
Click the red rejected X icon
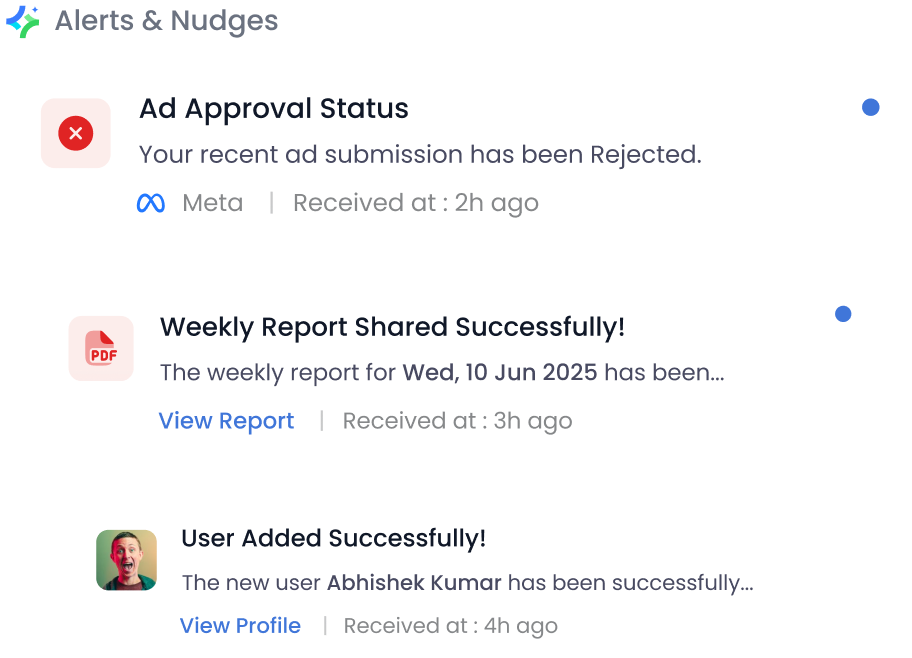pos(76,133)
